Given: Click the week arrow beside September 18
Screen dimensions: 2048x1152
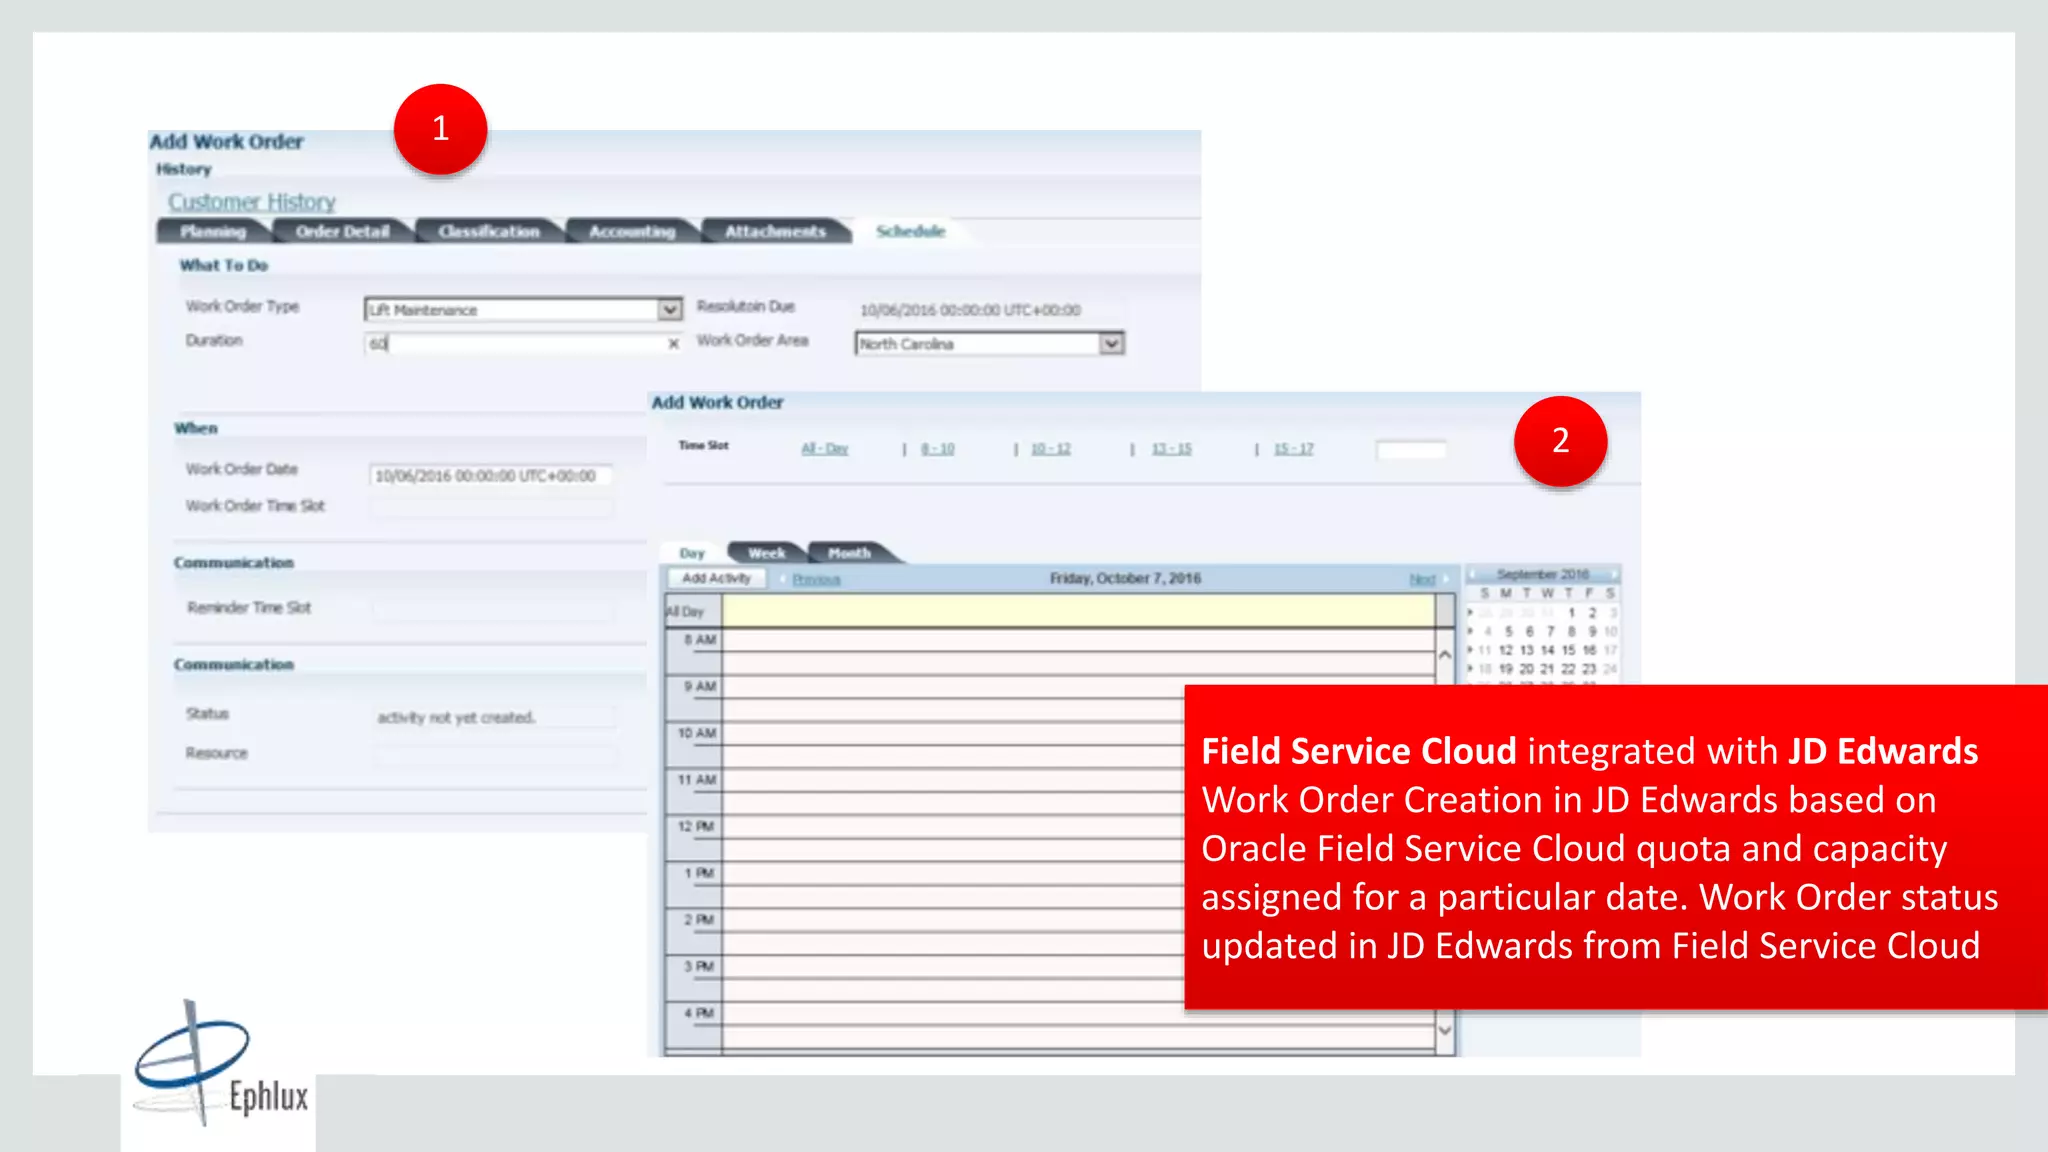Looking at the screenshot, I should point(1470,668).
